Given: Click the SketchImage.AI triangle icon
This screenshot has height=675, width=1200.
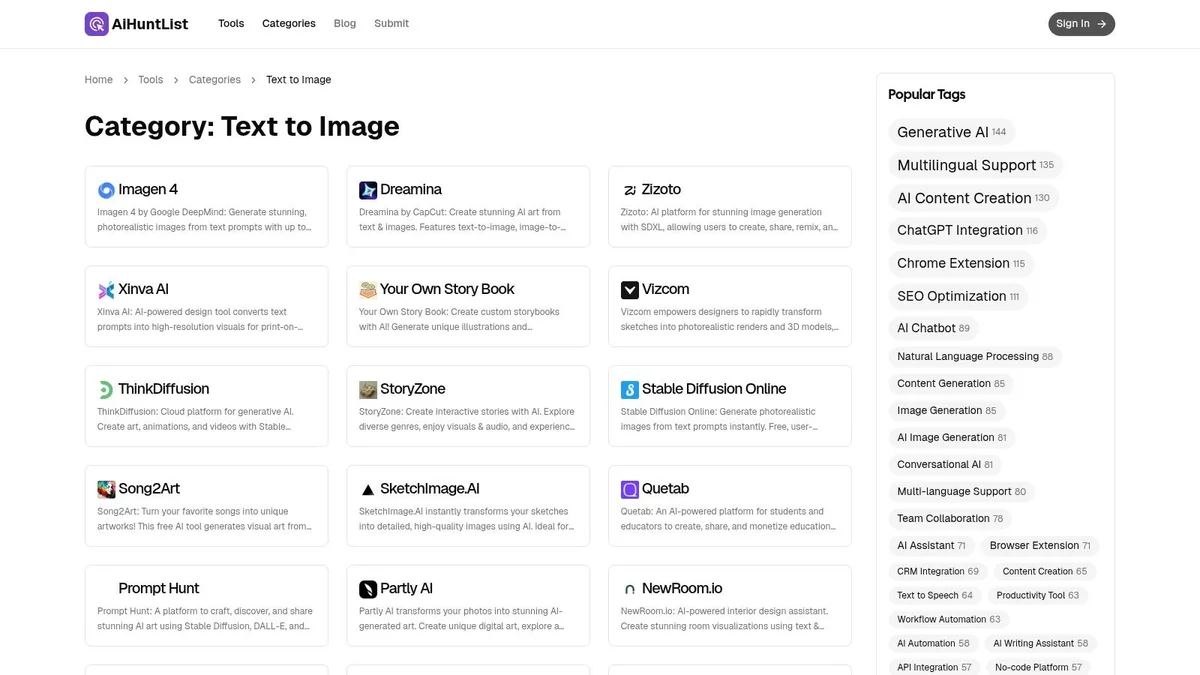Looking at the screenshot, I should click(x=368, y=490).
